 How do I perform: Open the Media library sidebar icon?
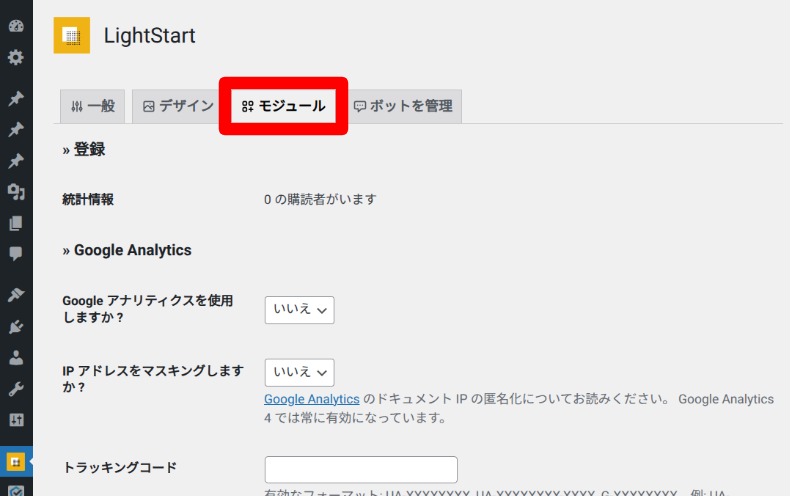(x=16, y=192)
